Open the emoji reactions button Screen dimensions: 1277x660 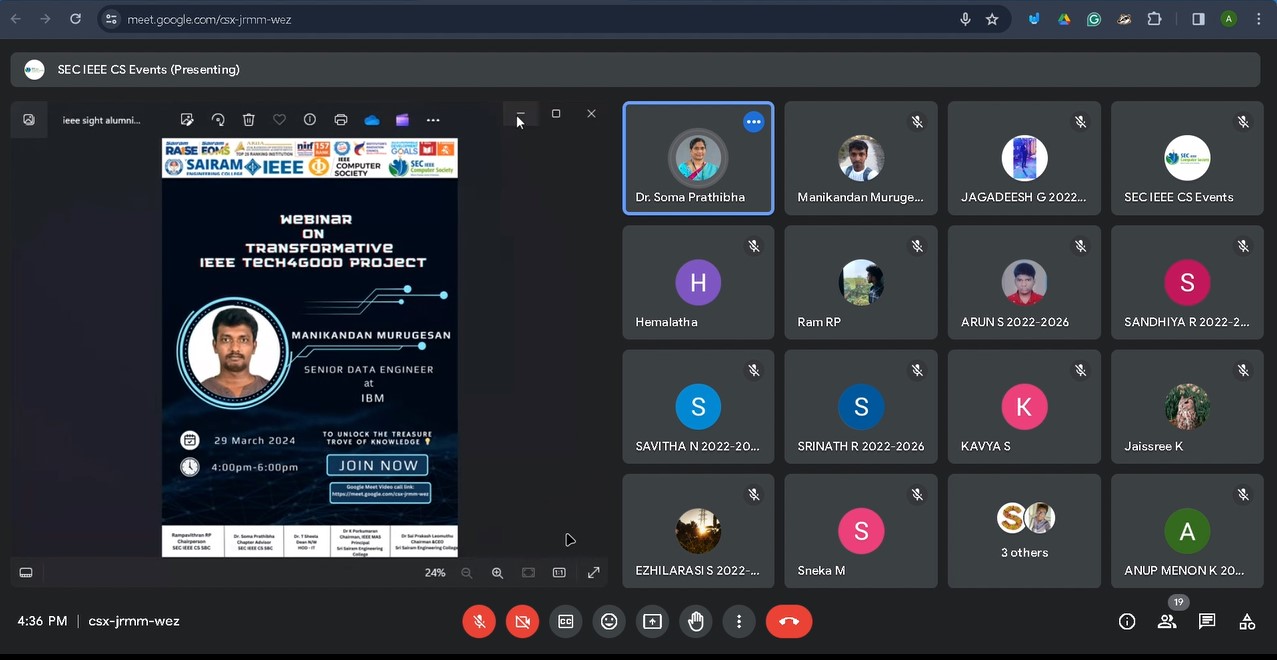point(609,621)
